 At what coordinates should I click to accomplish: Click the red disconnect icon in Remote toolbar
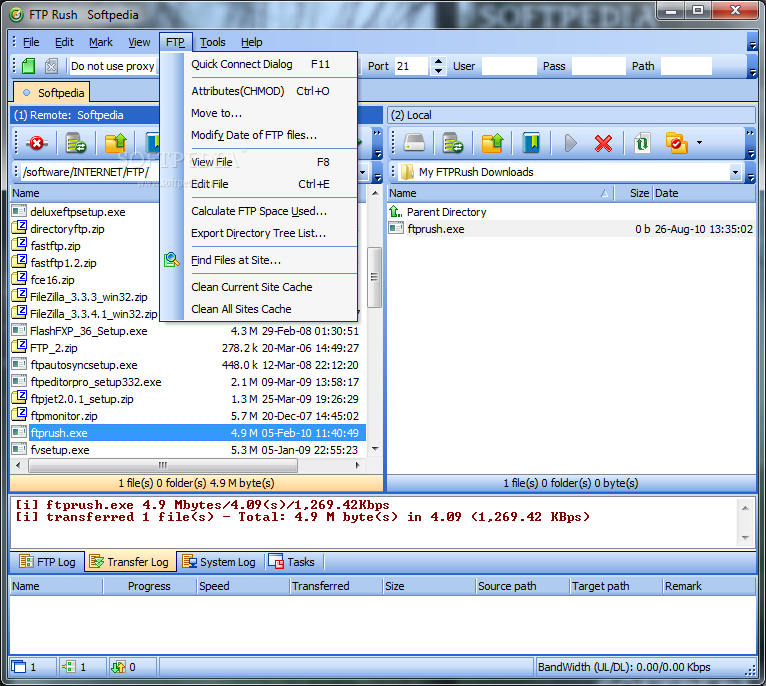pos(37,143)
